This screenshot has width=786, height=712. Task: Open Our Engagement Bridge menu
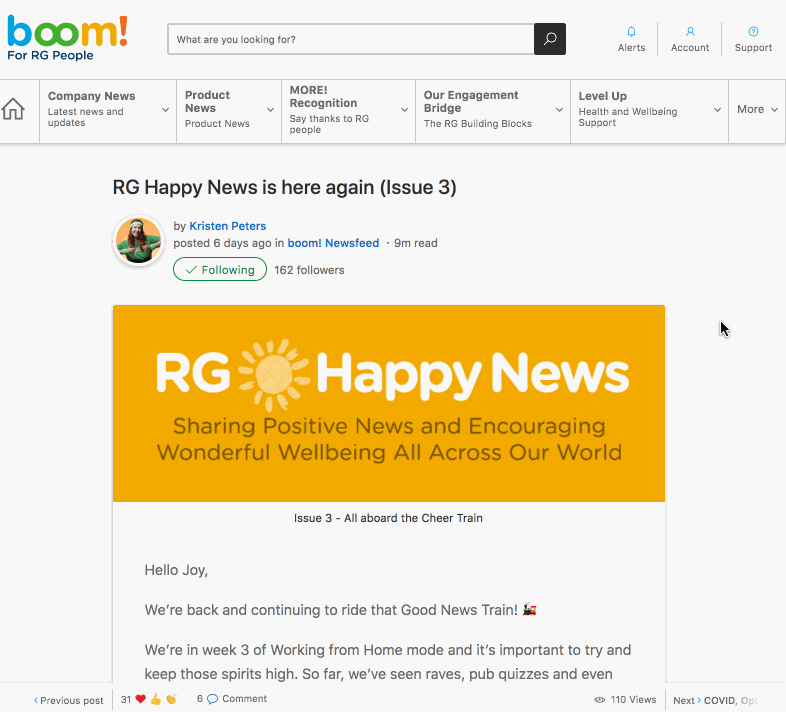pyautogui.click(x=492, y=110)
